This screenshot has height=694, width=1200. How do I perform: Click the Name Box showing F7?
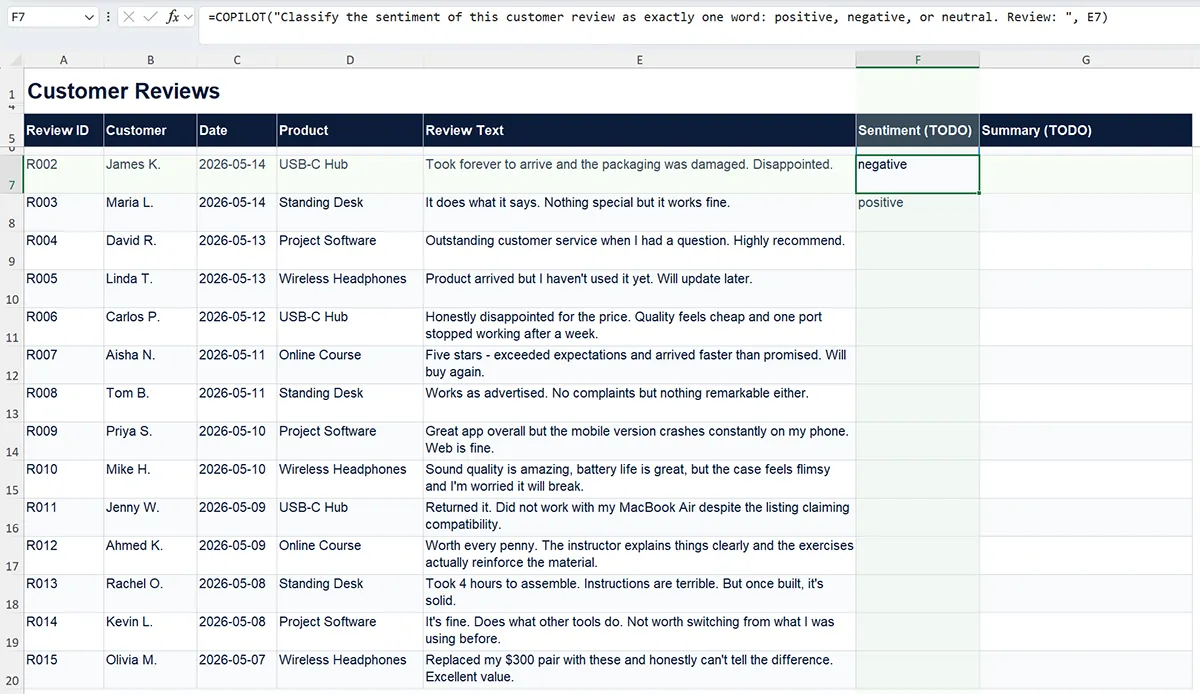42,17
